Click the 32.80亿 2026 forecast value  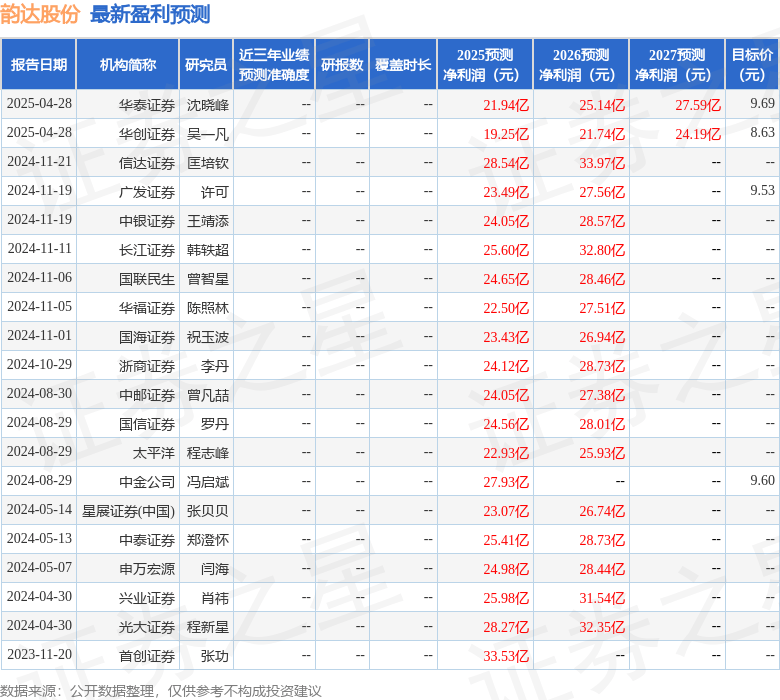click(602, 250)
